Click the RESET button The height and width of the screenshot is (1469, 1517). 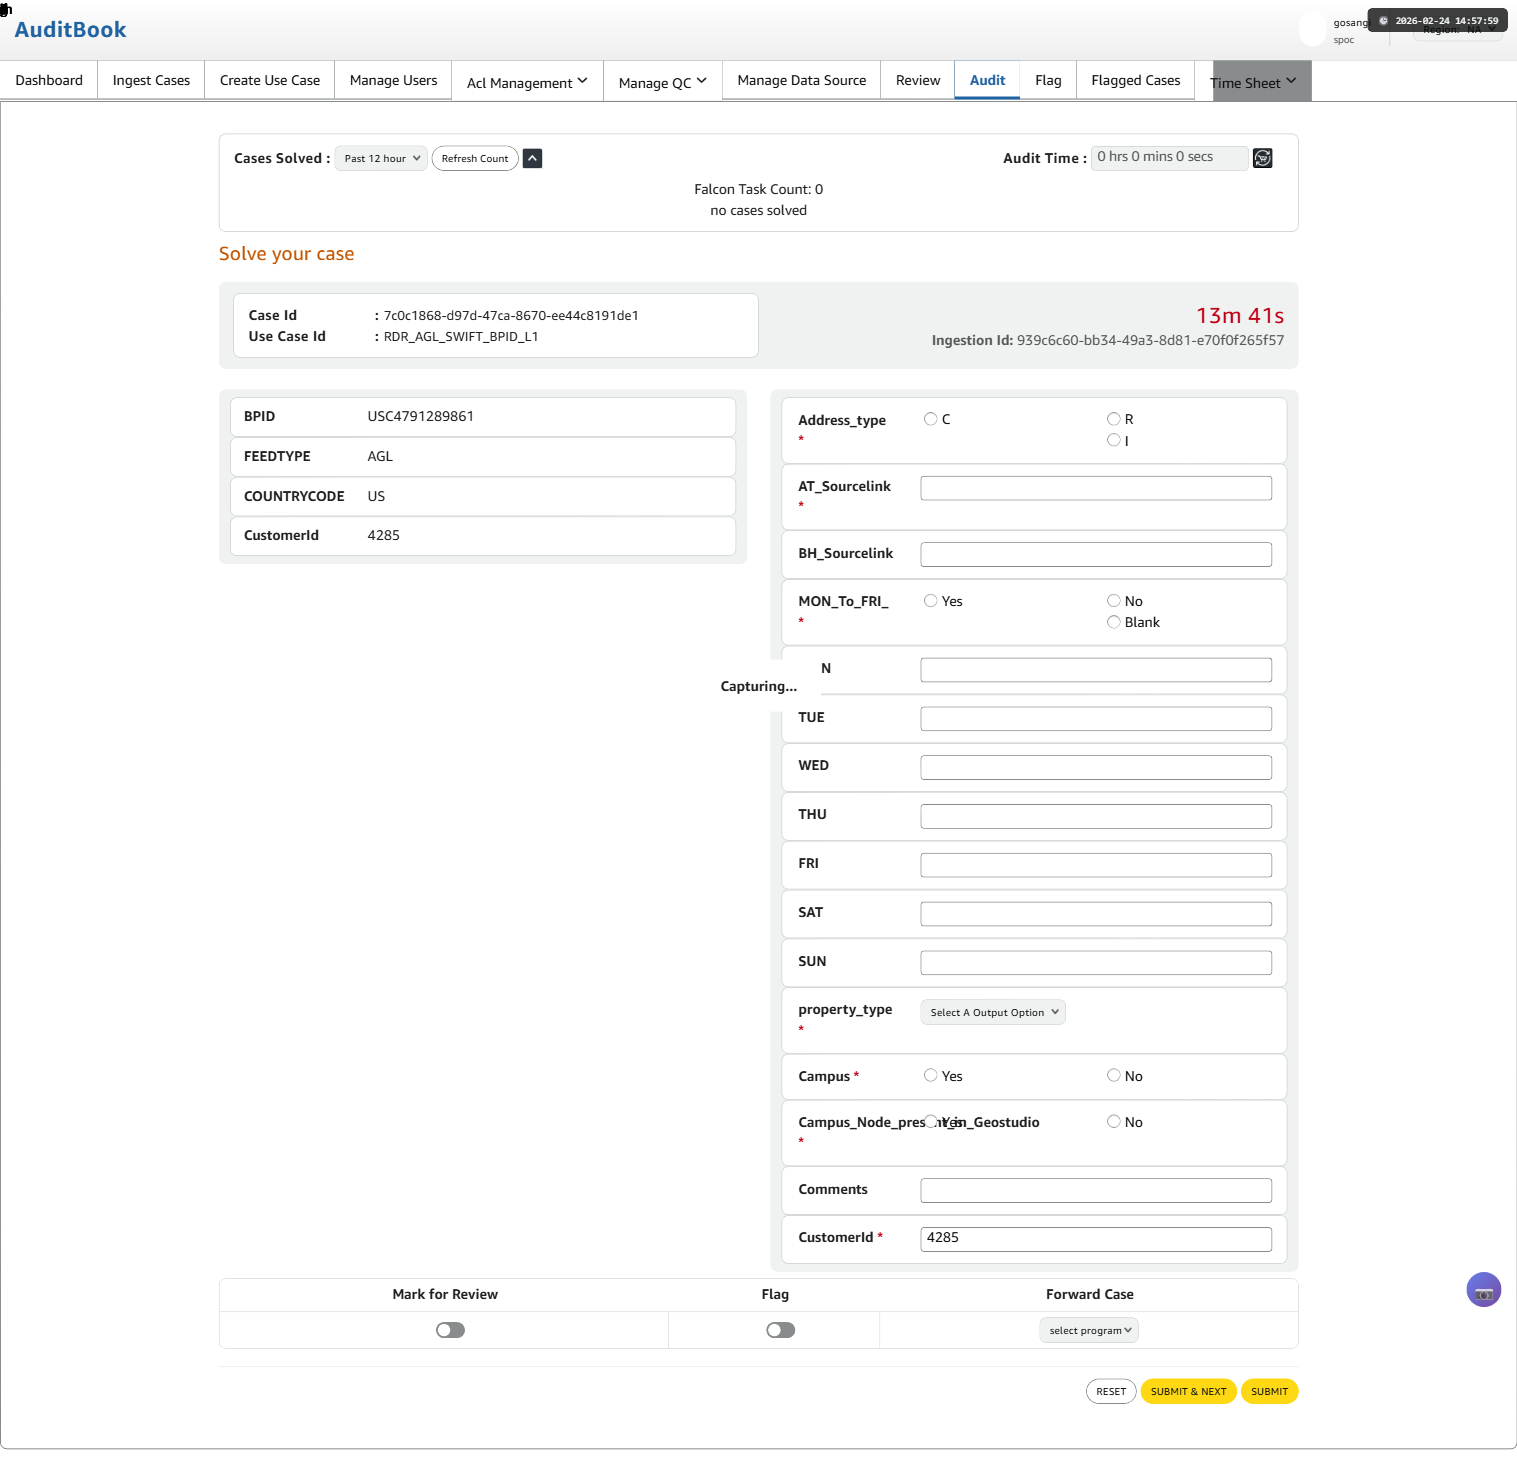point(1111,1391)
